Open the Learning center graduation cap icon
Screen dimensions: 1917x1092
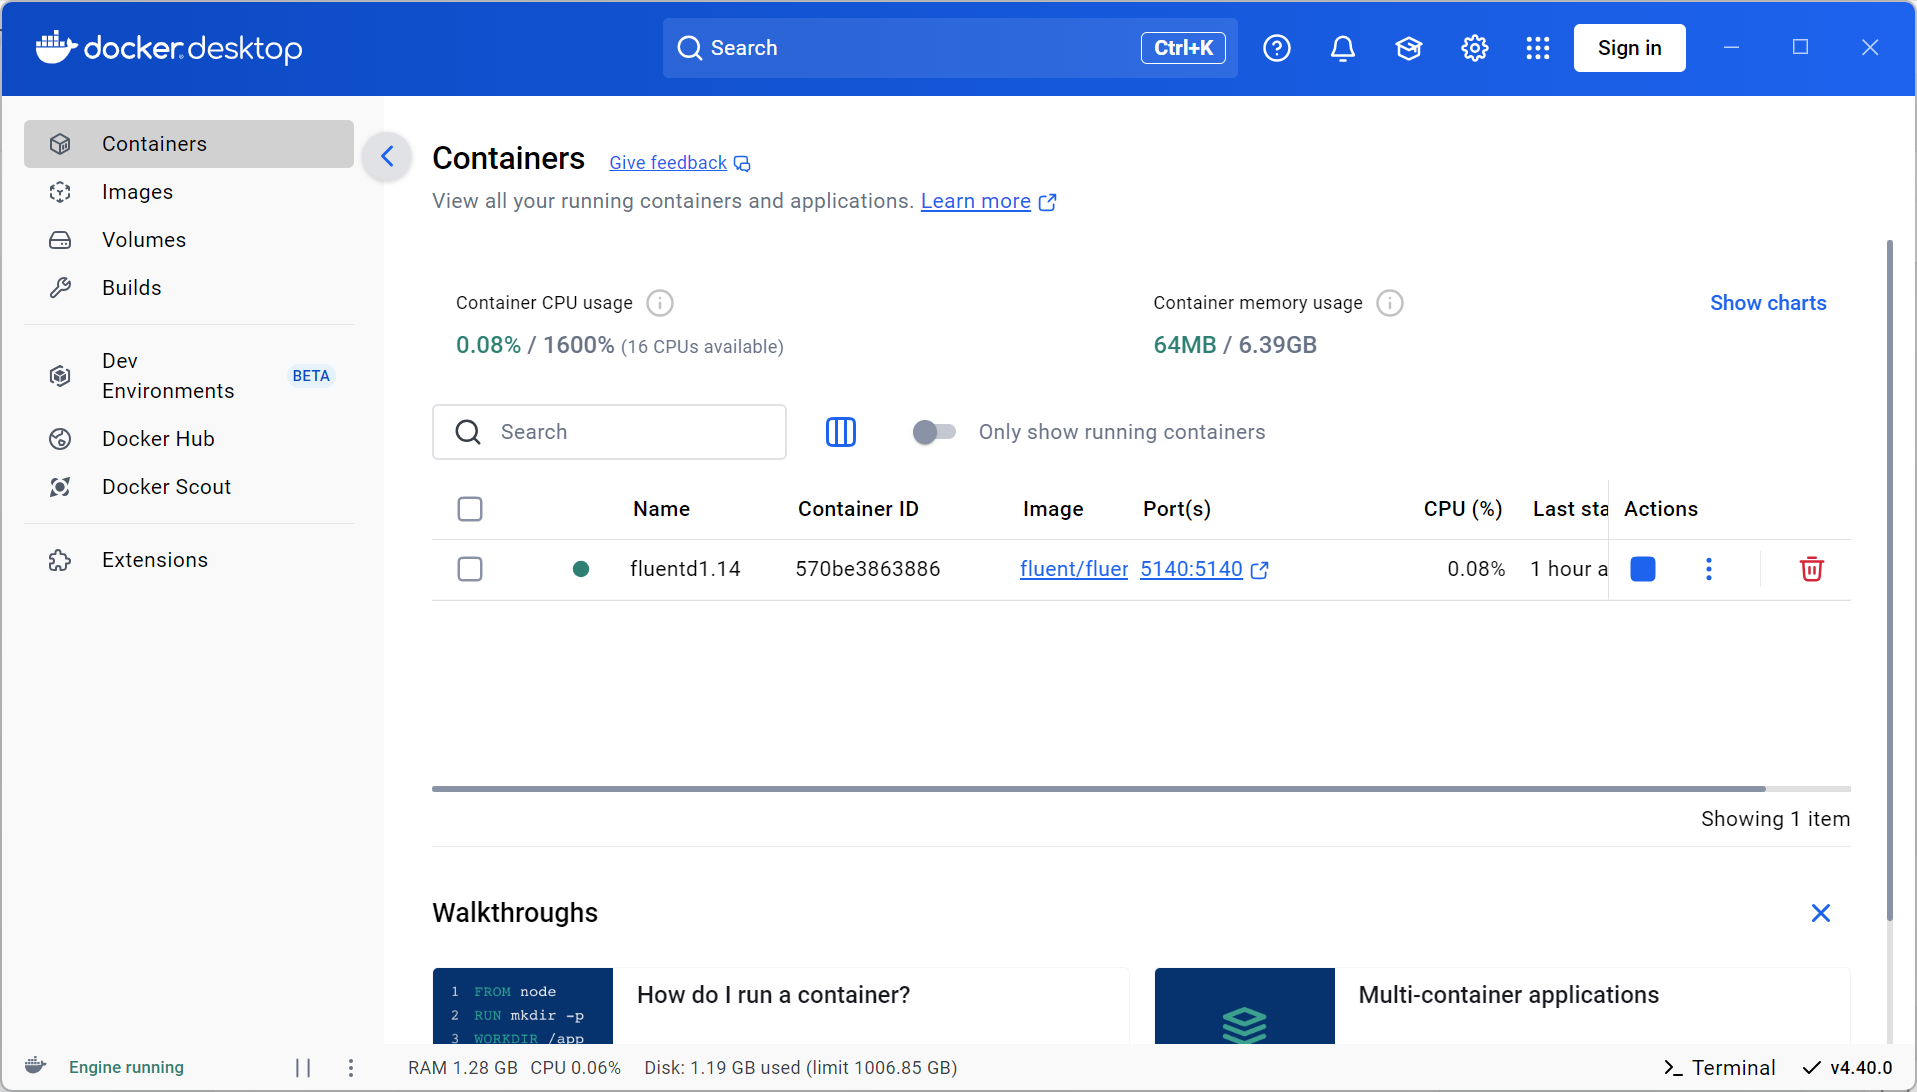pos(1409,48)
